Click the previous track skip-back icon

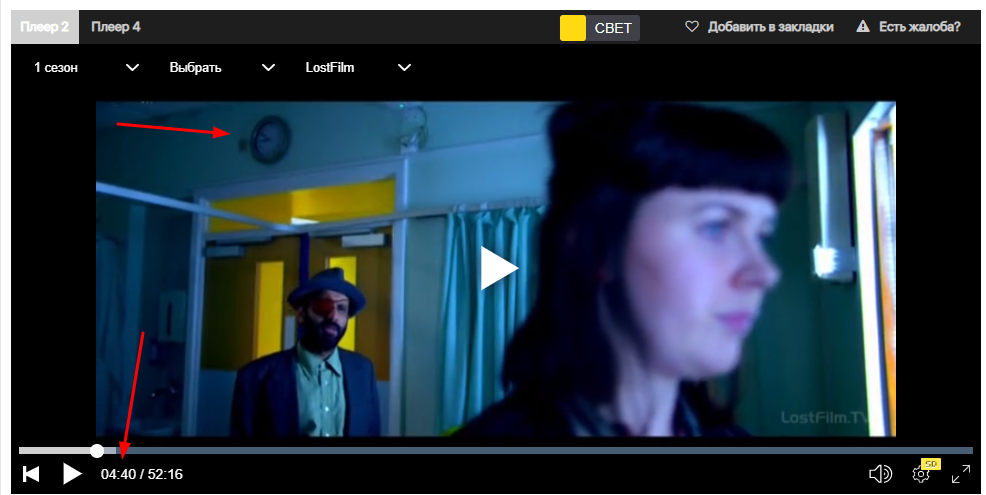coord(31,474)
